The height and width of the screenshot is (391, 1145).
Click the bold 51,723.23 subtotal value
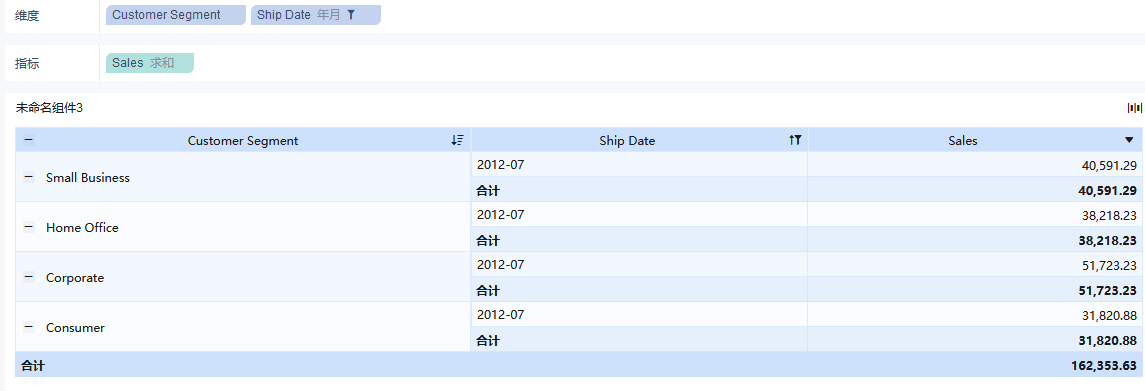point(1107,290)
